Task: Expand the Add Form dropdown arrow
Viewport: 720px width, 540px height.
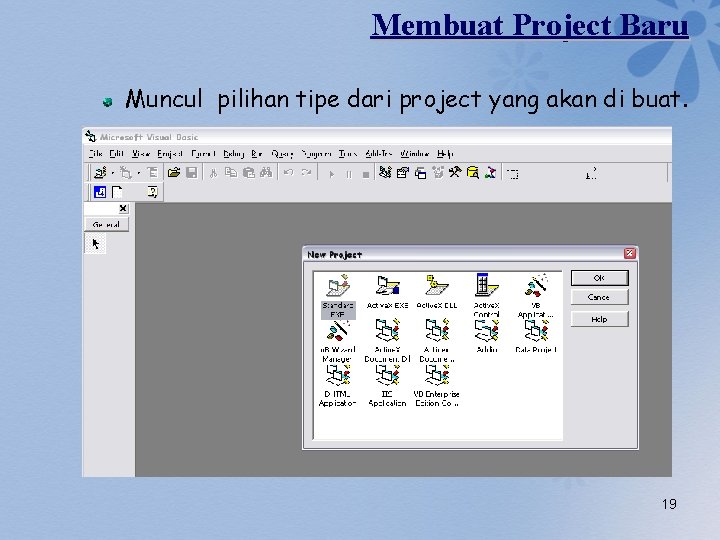Action: tap(138, 173)
